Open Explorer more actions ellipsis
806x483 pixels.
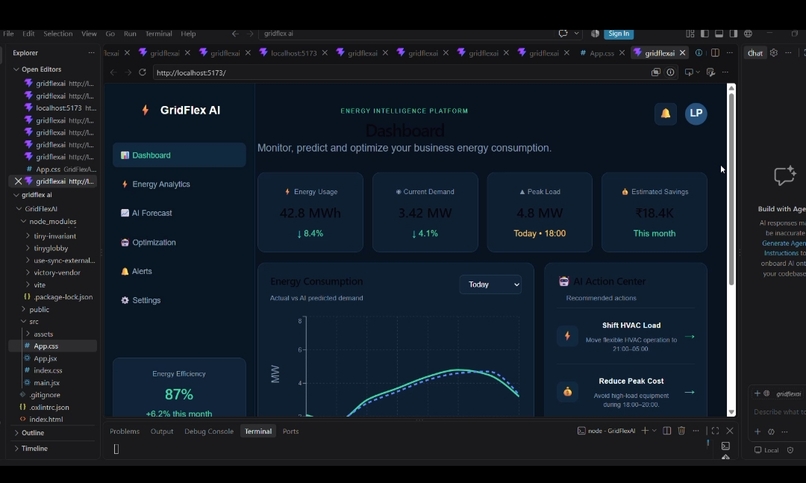click(91, 52)
